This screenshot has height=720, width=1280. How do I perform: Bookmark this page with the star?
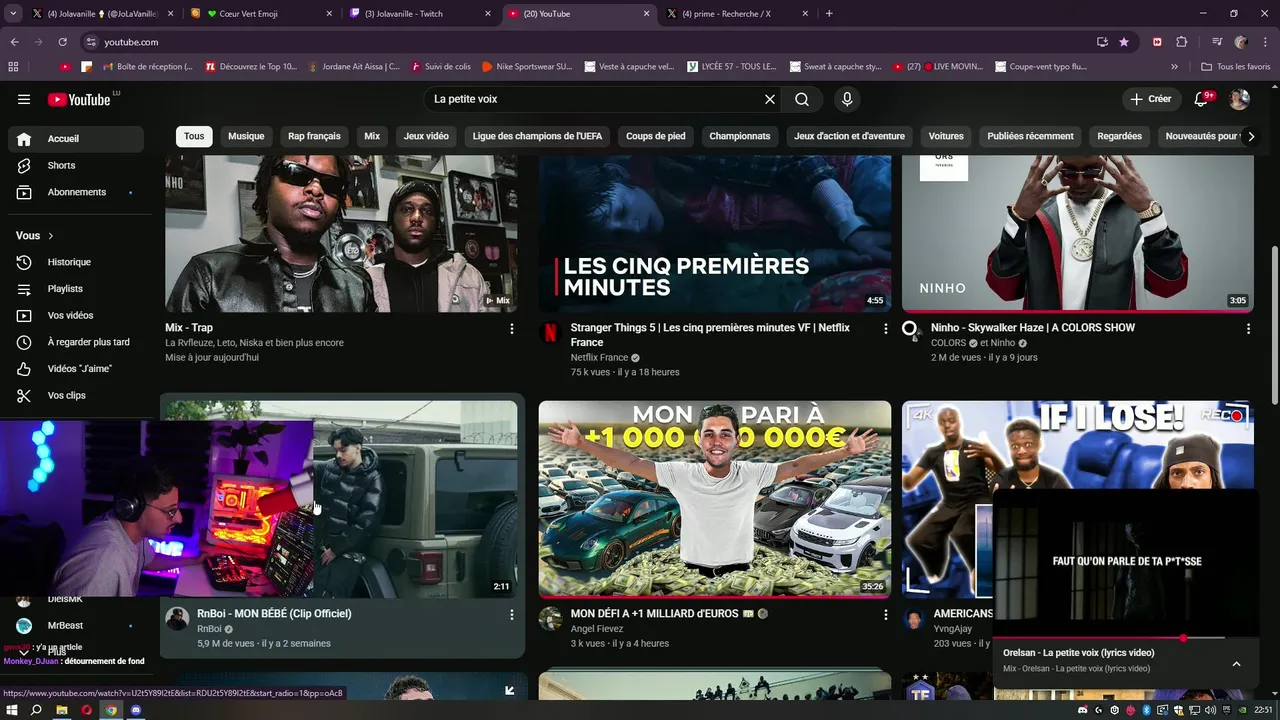coord(1124,42)
